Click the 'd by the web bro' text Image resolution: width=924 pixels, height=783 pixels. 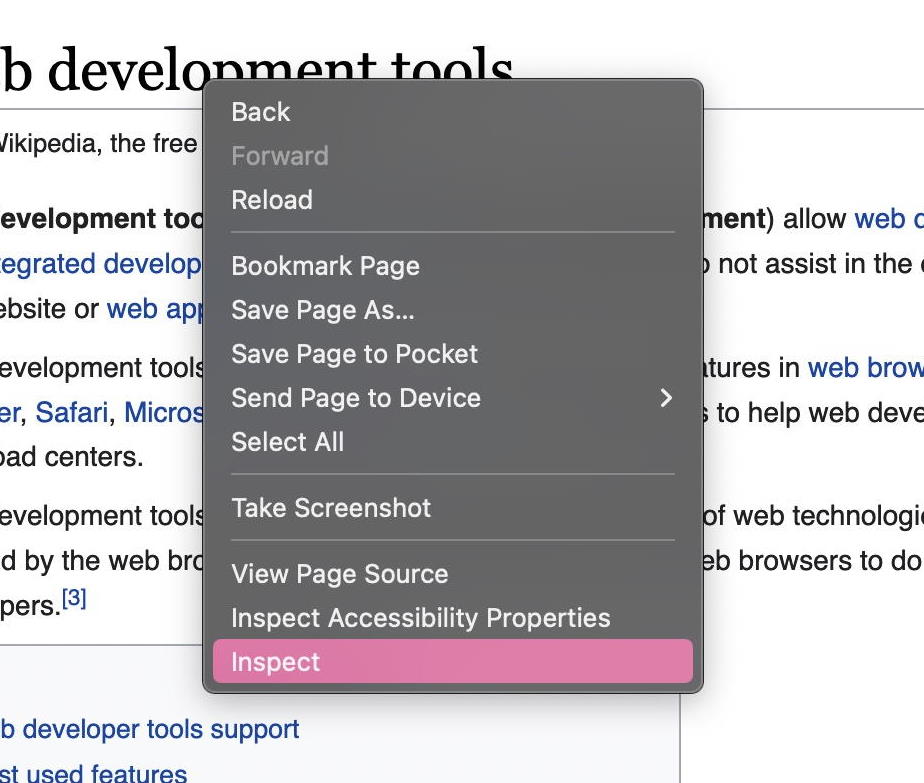click(x=101, y=561)
